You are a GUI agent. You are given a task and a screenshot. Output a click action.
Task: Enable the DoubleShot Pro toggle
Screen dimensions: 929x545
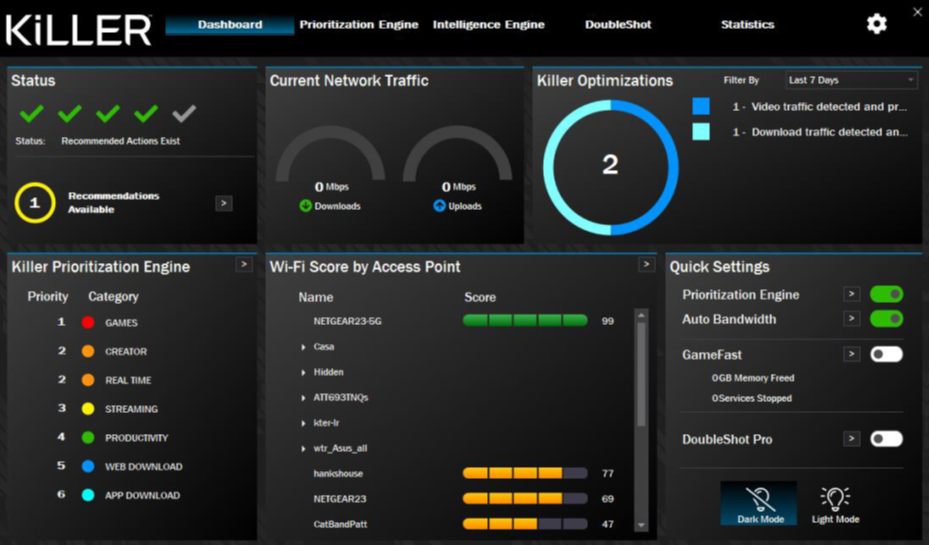point(886,439)
